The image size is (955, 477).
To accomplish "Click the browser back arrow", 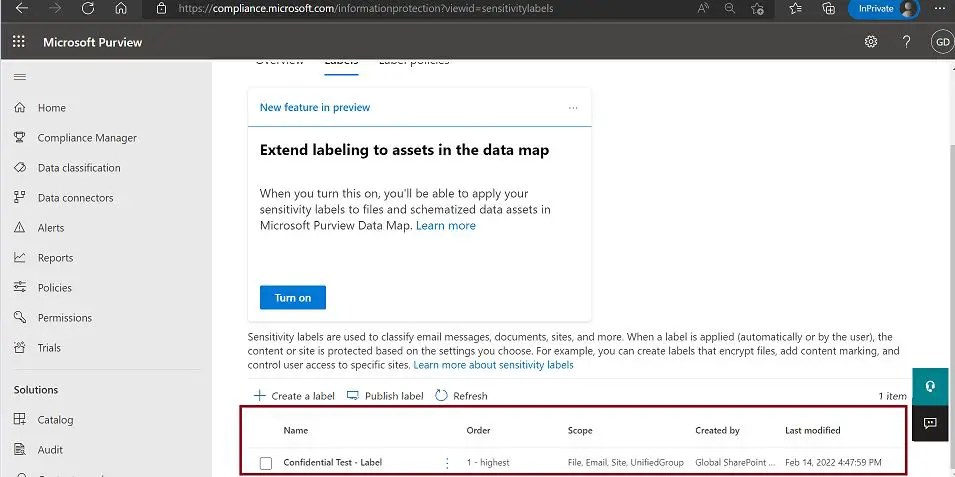I will coord(21,9).
